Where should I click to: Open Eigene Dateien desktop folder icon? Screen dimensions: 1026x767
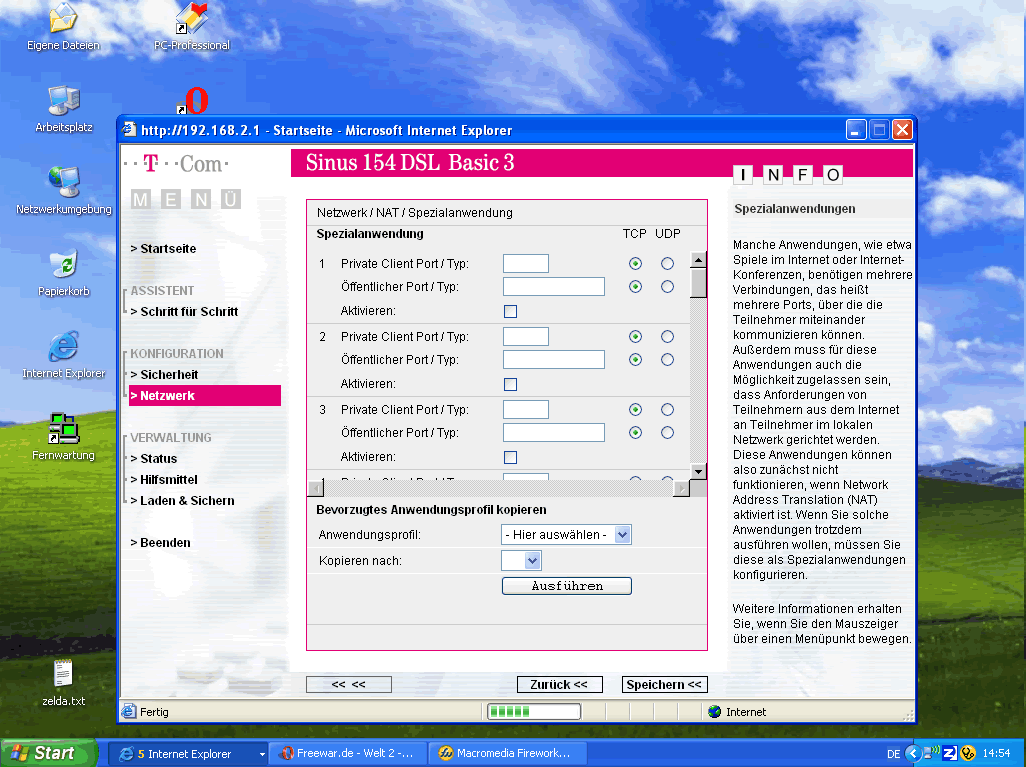point(63,18)
